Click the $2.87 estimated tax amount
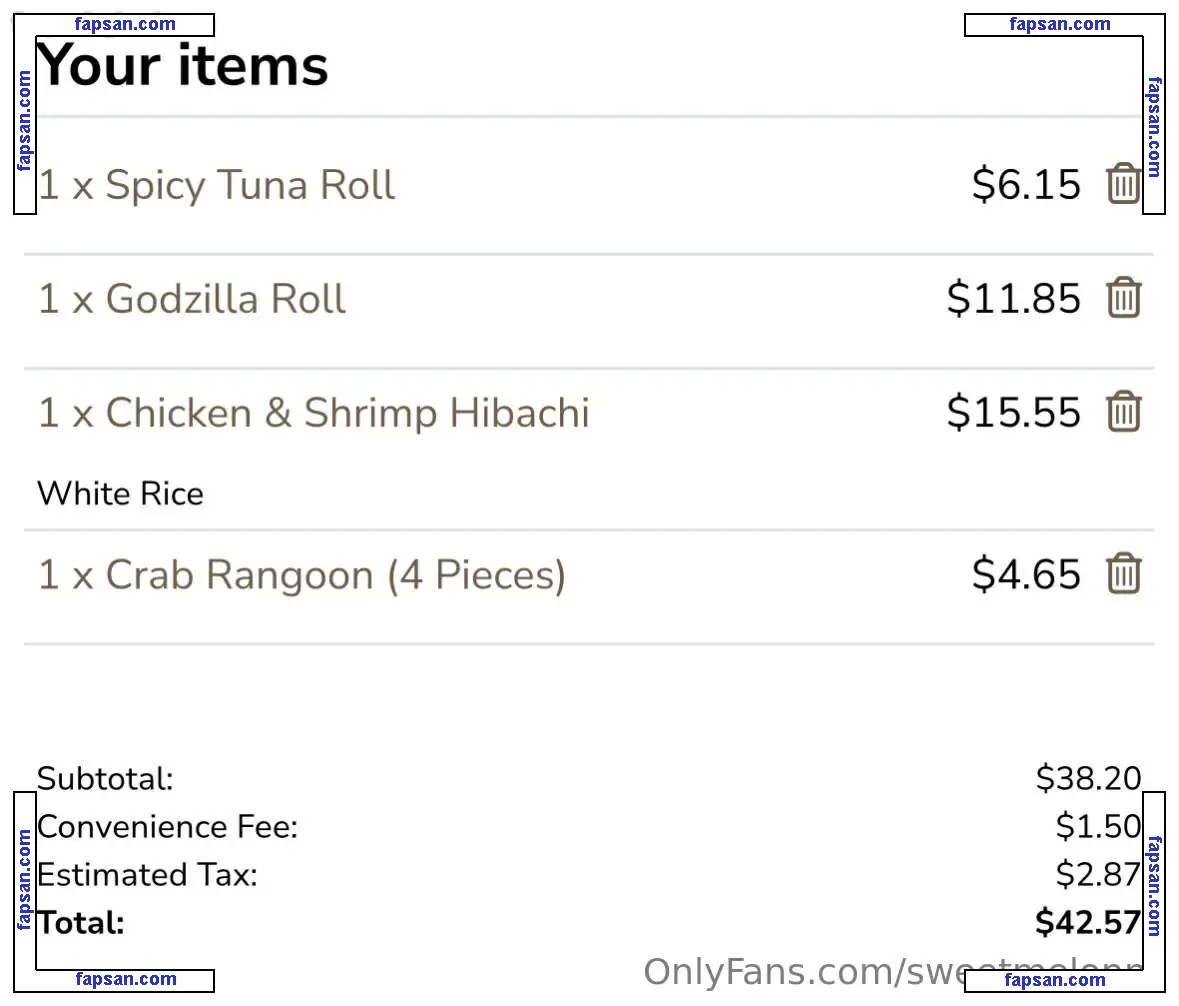1179x1006 pixels. pos(1099,874)
